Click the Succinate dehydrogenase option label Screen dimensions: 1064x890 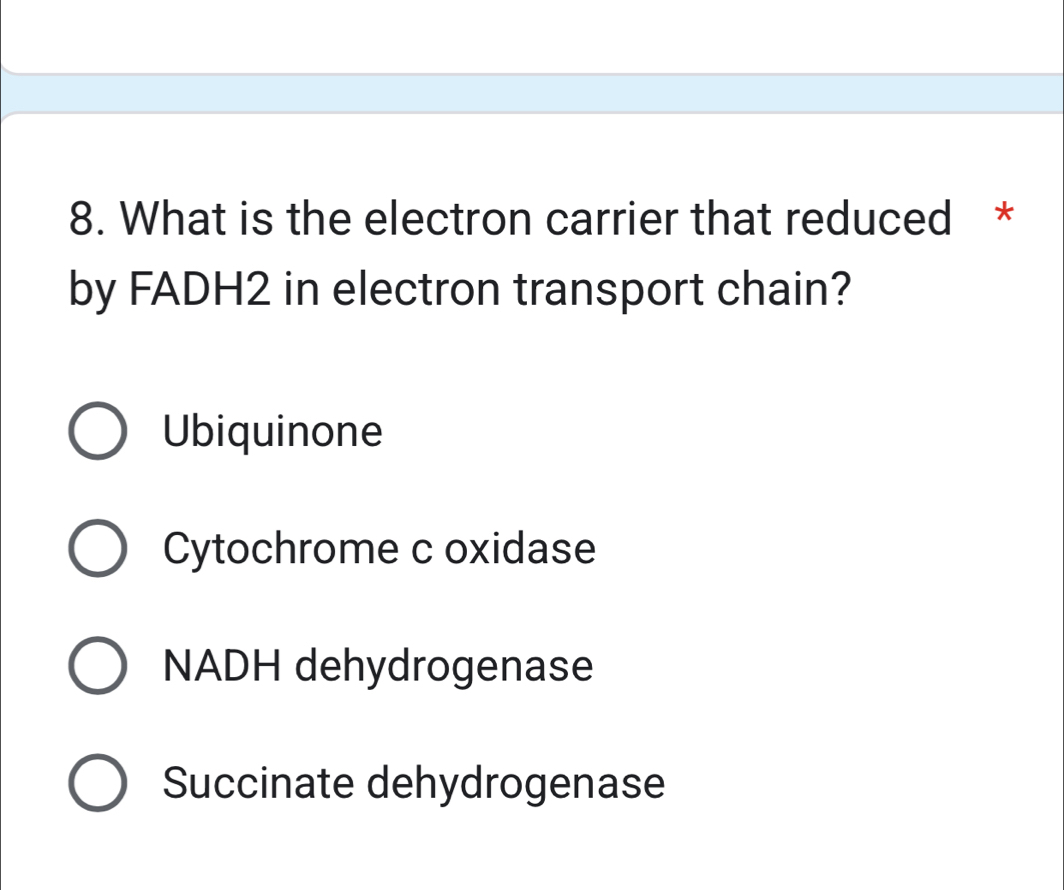[413, 784]
